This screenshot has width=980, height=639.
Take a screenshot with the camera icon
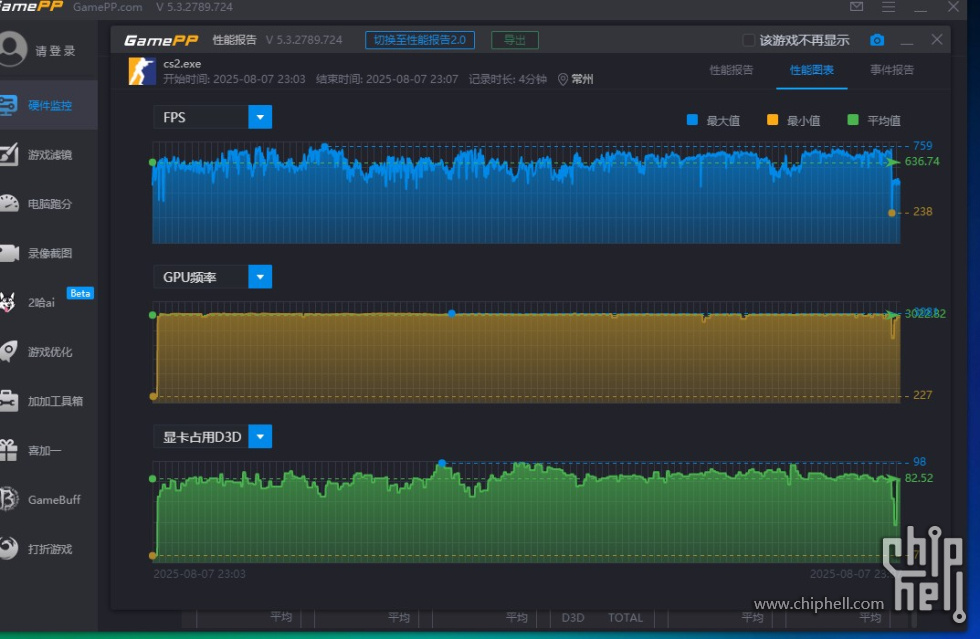877,40
